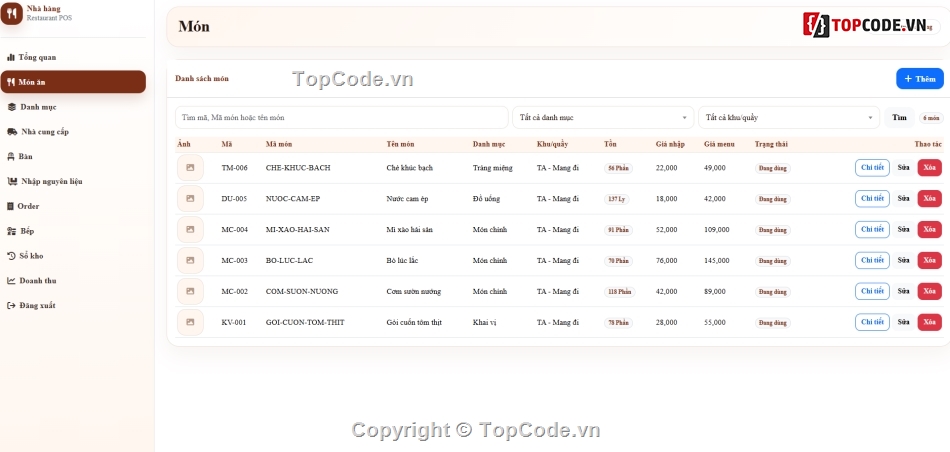Click the Restaurant POS brand text

[49, 18]
